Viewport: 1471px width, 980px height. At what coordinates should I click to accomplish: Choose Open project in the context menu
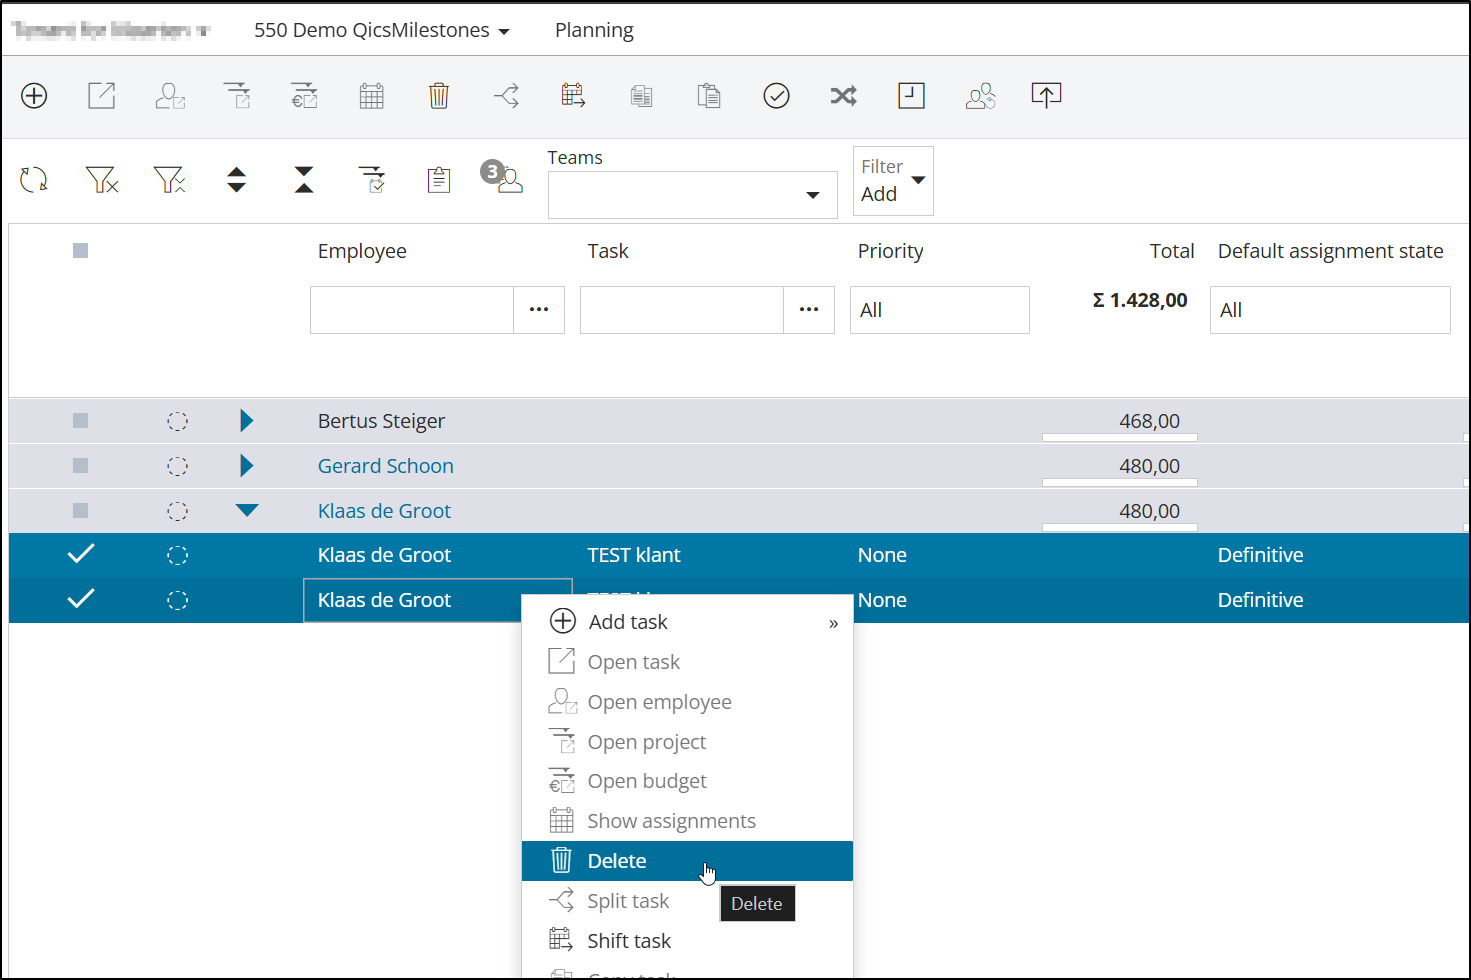[x=687, y=742]
